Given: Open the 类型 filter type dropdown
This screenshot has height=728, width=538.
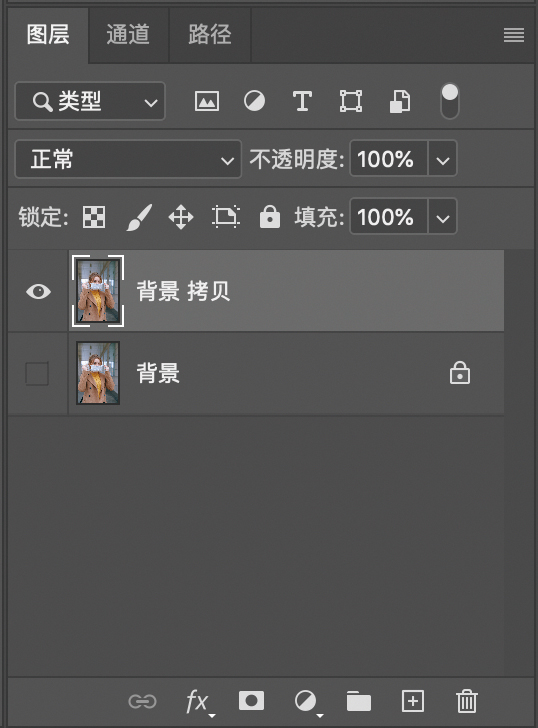Looking at the screenshot, I should [90, 101].
